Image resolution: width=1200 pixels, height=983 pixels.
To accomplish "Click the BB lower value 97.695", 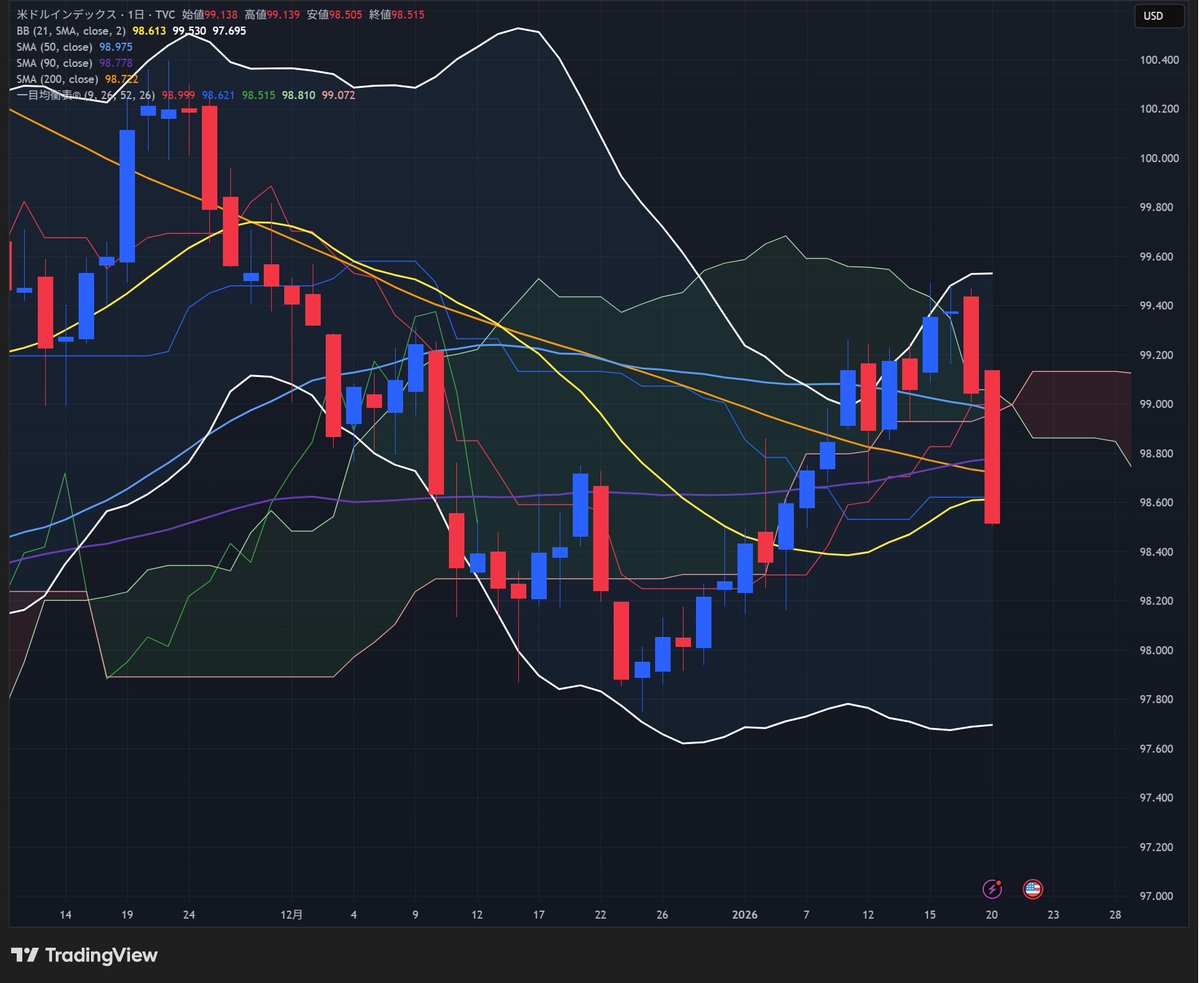I will pyautogui.click(x=228, y=32).
